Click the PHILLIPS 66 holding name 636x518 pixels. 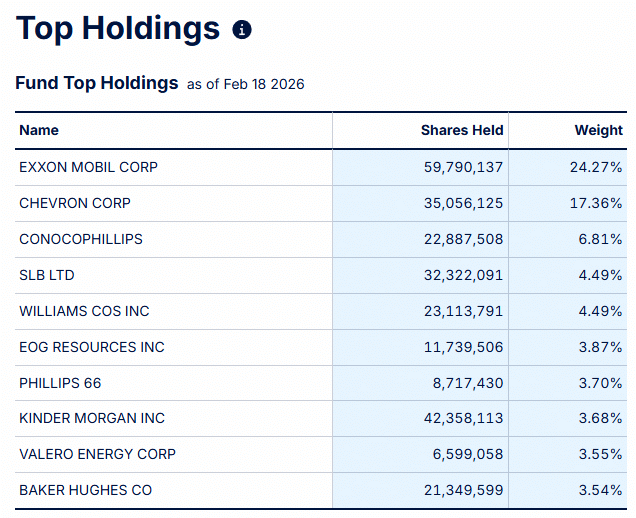[x=60, y=383]
